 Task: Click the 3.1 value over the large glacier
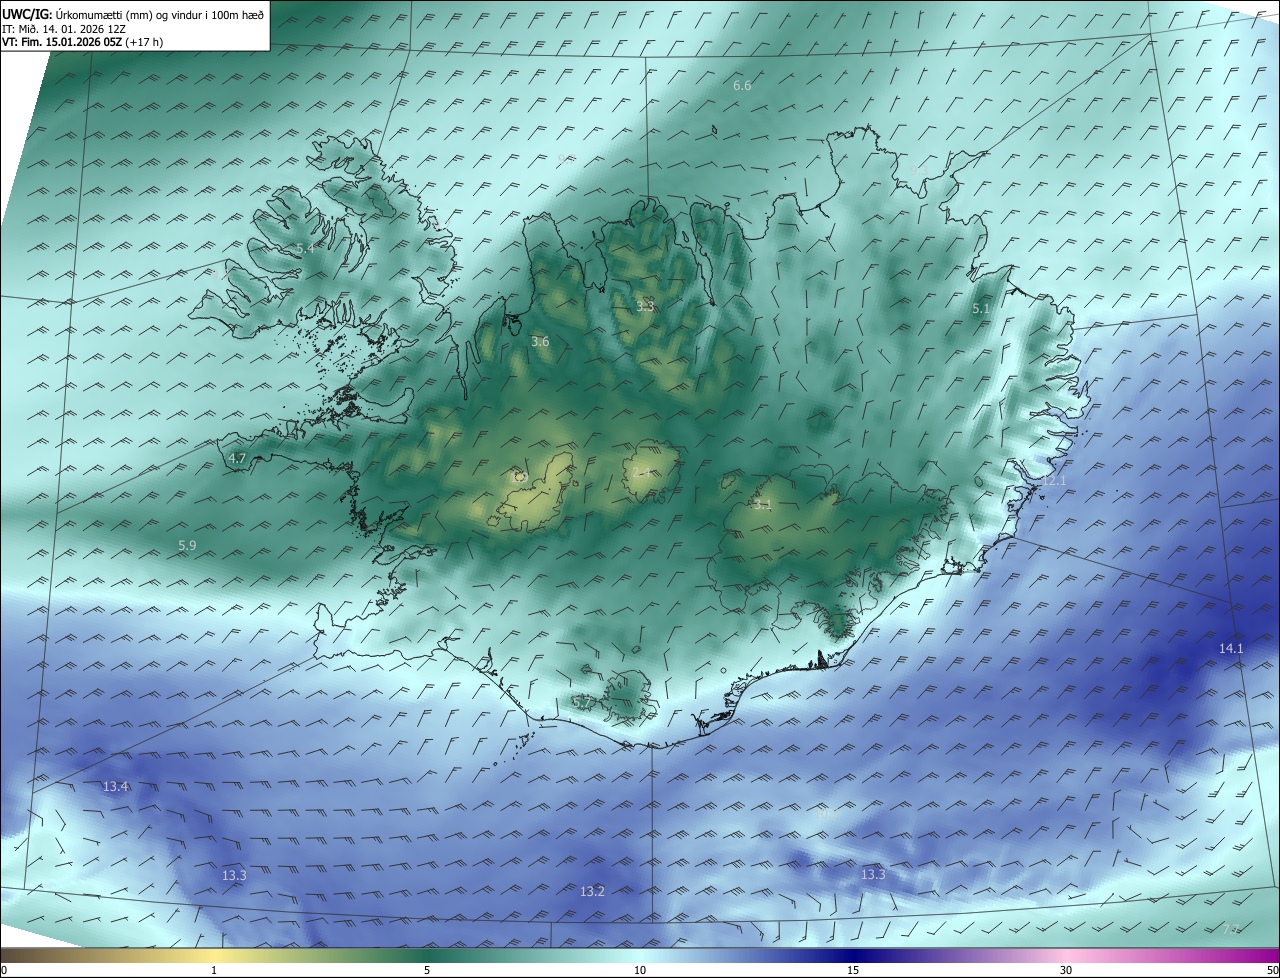coord(762,505)
